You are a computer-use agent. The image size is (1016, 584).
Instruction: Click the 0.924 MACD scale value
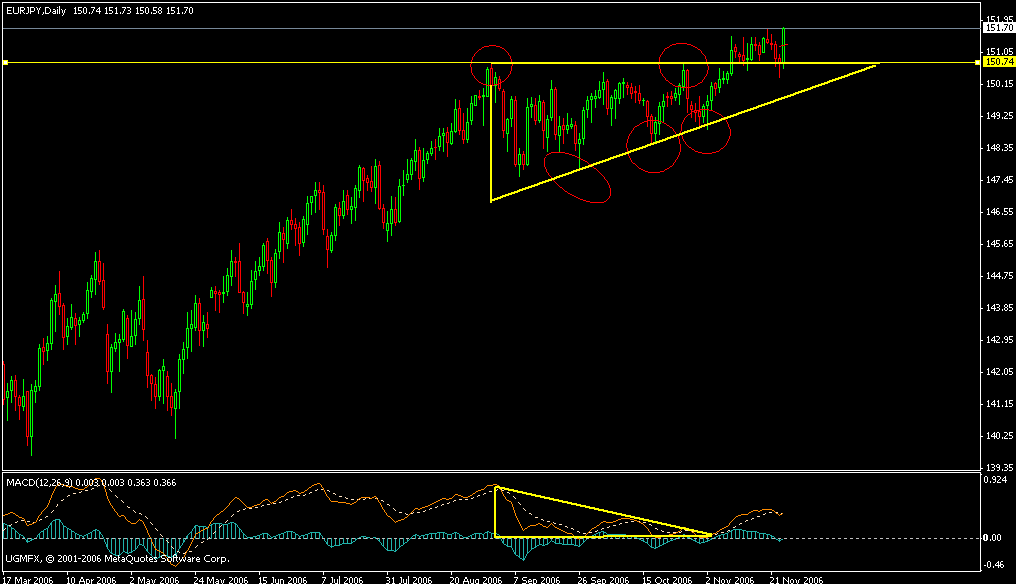(x=995, y=480)
